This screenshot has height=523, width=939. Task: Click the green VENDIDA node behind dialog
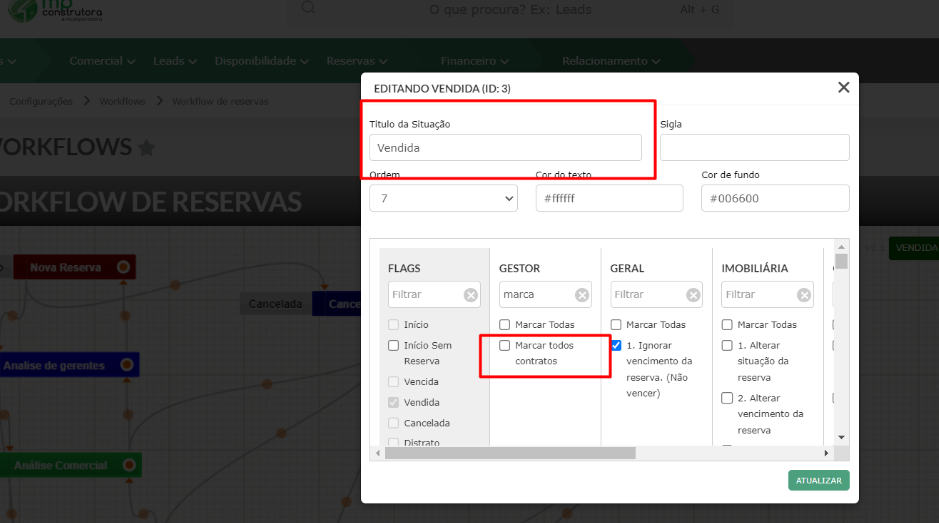[914, 248]
